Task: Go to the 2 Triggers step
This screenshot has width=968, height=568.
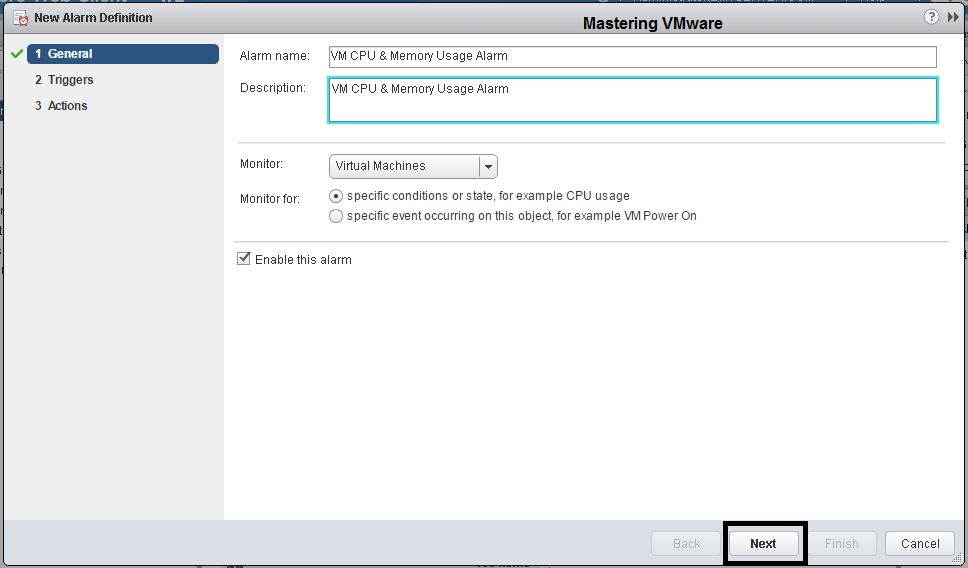Action: [x=64, y=80]
